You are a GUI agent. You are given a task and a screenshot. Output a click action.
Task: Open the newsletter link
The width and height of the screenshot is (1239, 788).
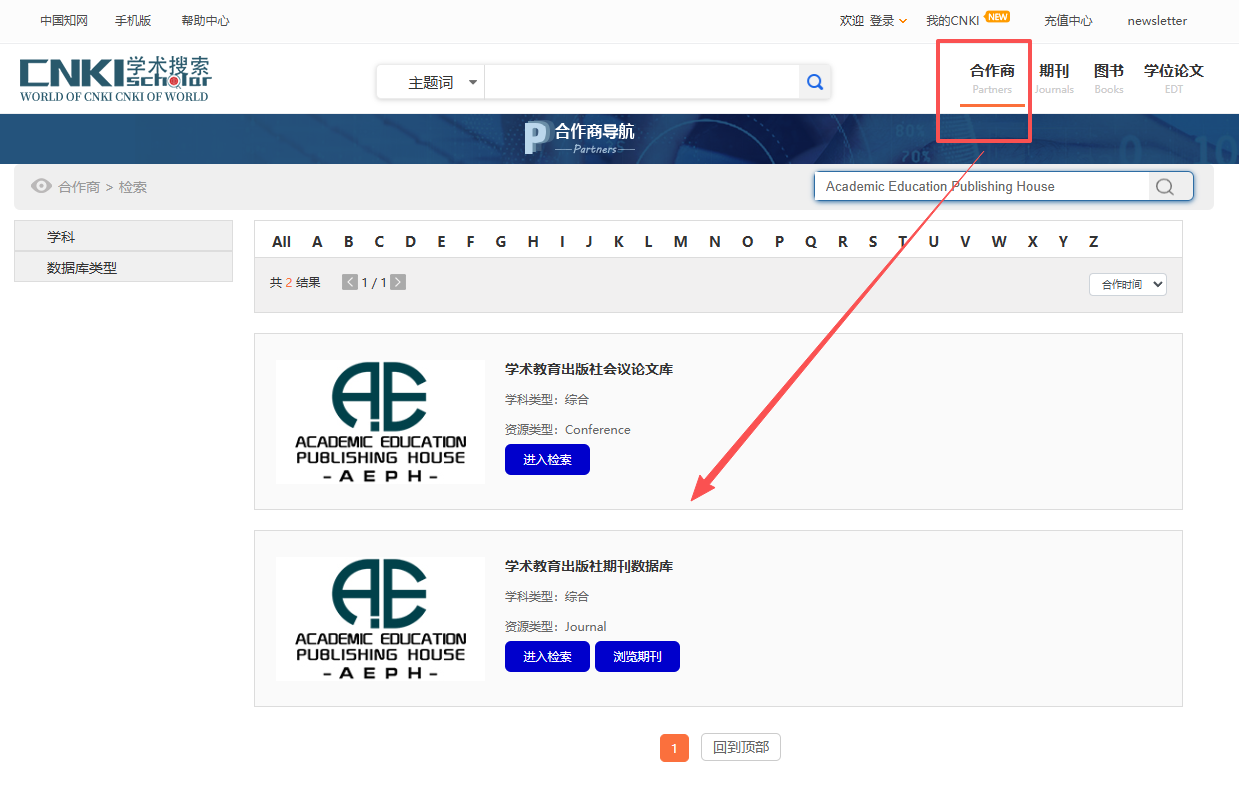(x=1157, y=20)
